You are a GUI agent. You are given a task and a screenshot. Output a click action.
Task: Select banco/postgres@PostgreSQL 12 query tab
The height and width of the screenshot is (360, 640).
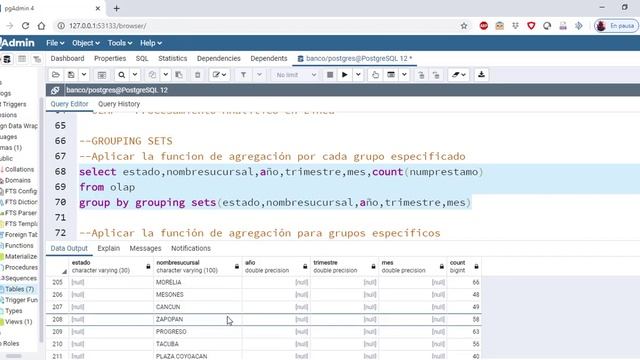tap(354, 58)
